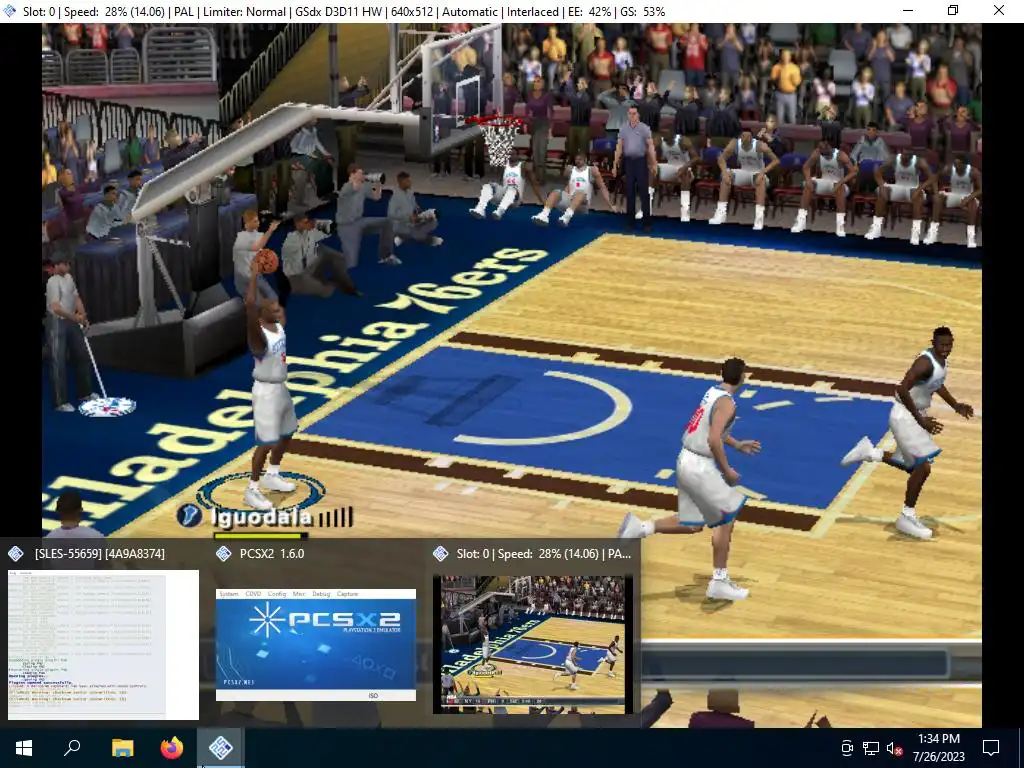Click the Slot: 0 Speed preview title

543,554
